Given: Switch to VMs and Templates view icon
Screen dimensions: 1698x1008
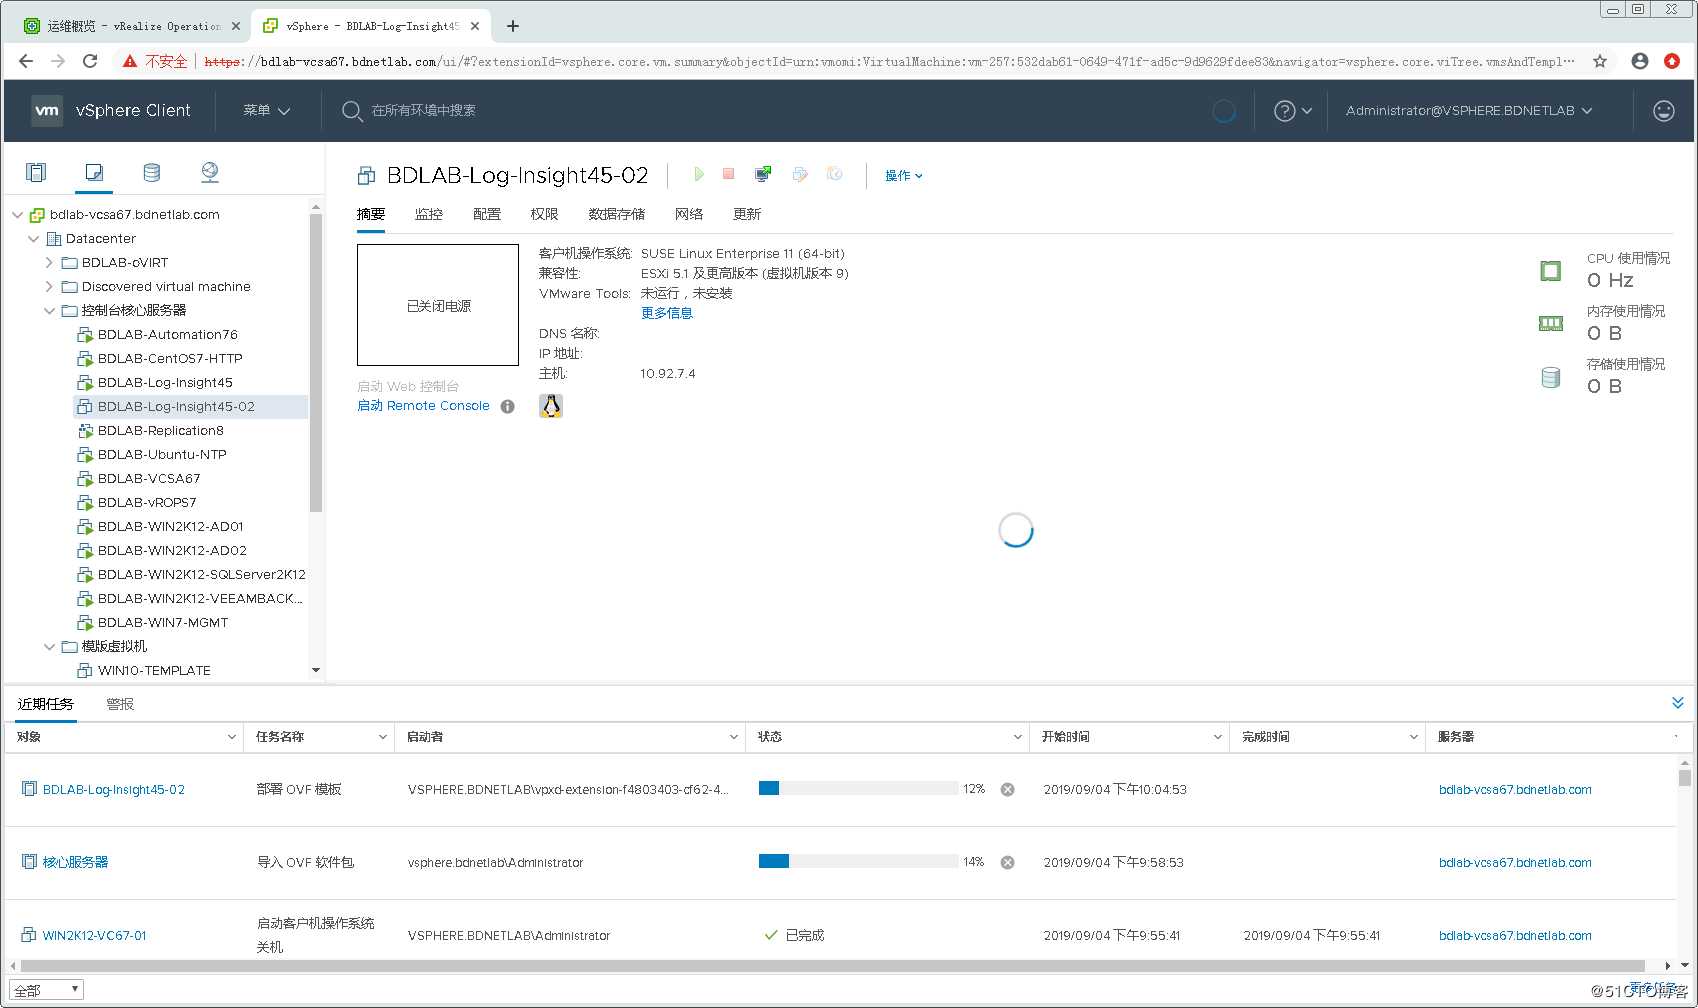Looking at the screenshot, I should [x=94, y=172].
